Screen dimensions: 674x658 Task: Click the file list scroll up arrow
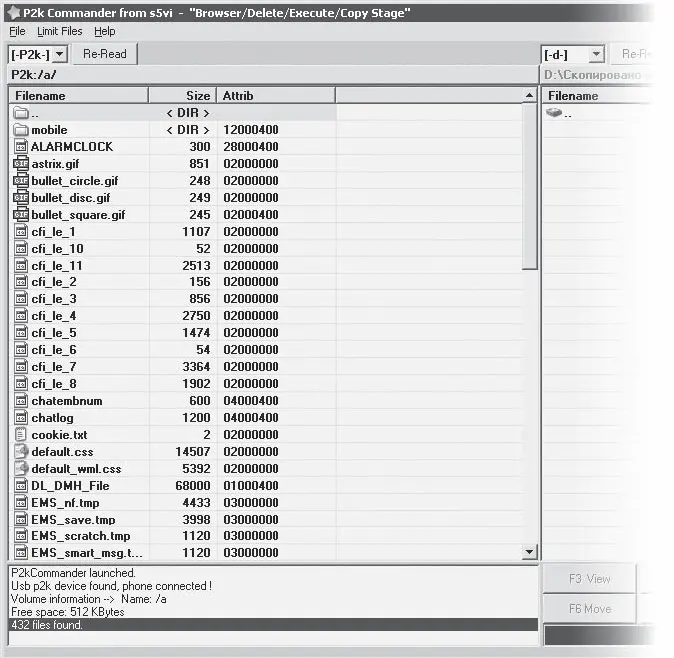(x=530, y=95)
